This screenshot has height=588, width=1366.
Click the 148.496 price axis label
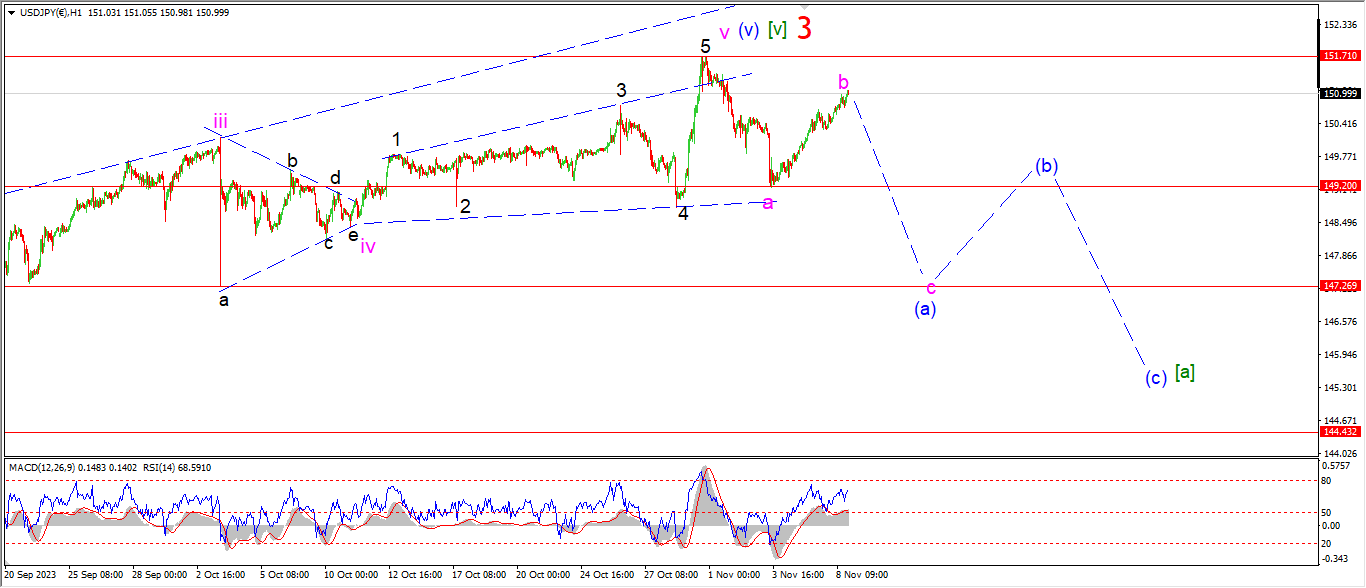pos(1340,222)
